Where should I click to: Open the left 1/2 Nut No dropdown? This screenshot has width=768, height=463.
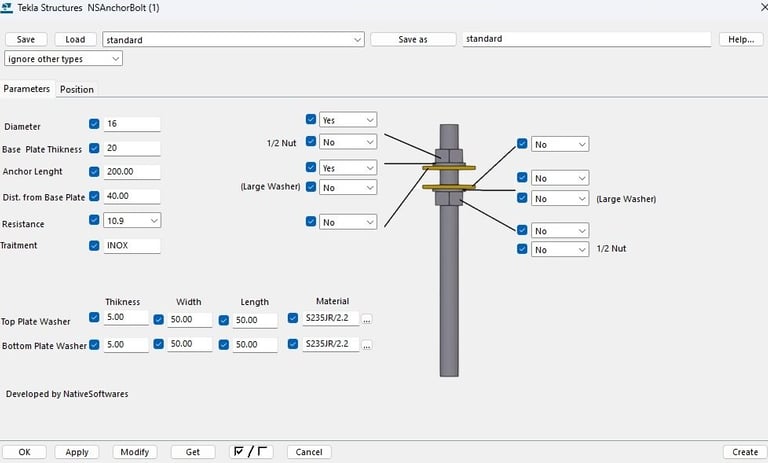(x=348, y=142)
